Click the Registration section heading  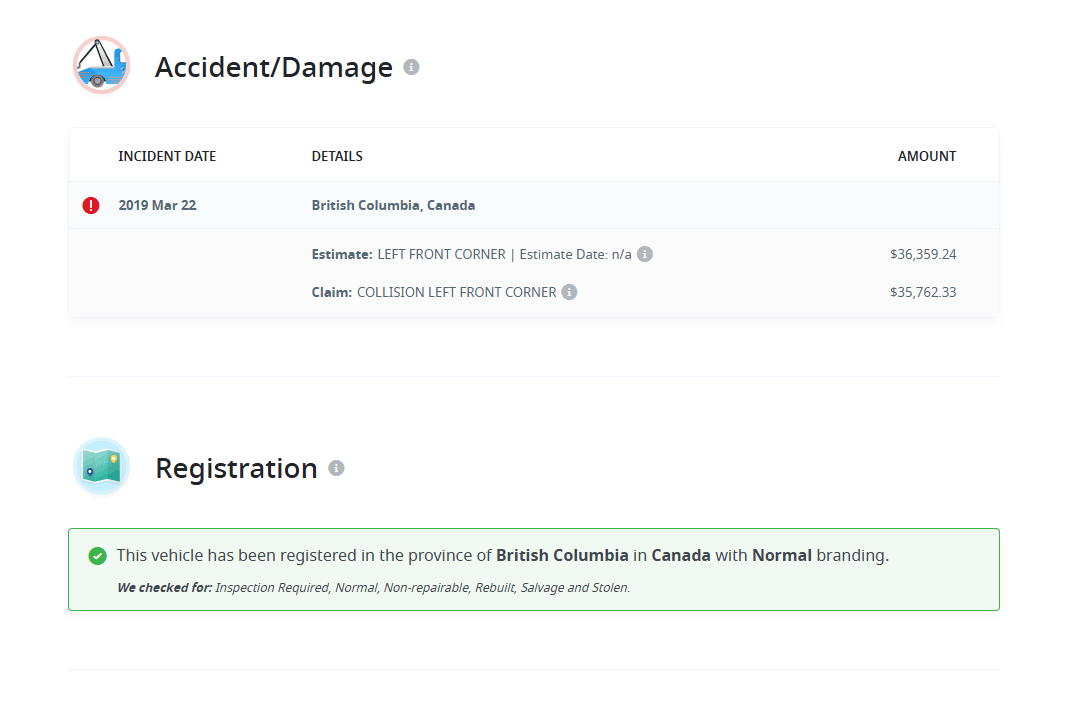click(236, 468)
